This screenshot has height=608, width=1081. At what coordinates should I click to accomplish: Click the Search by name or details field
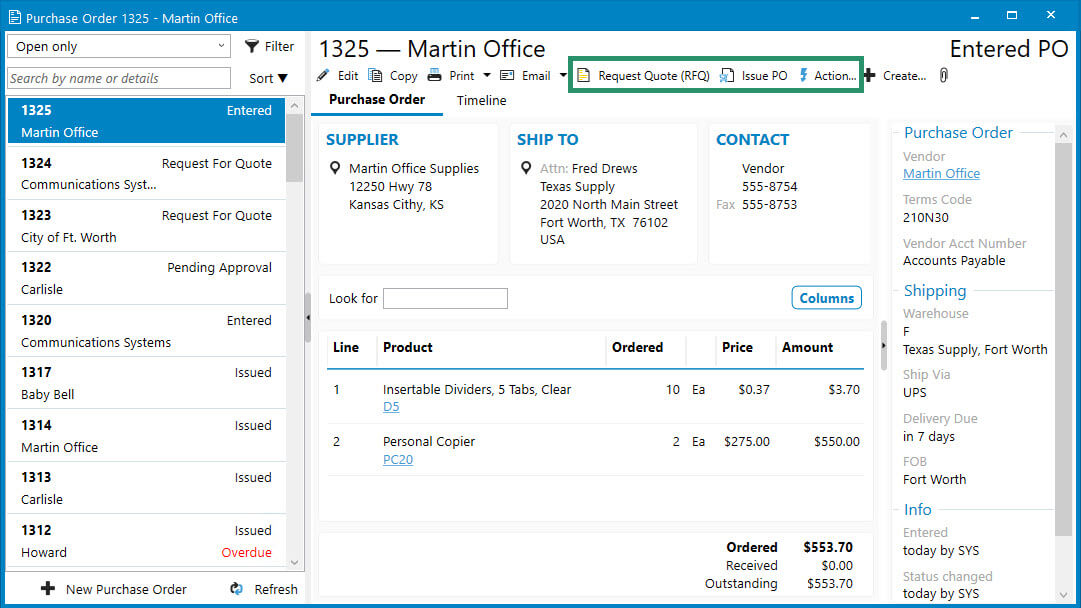119,78
